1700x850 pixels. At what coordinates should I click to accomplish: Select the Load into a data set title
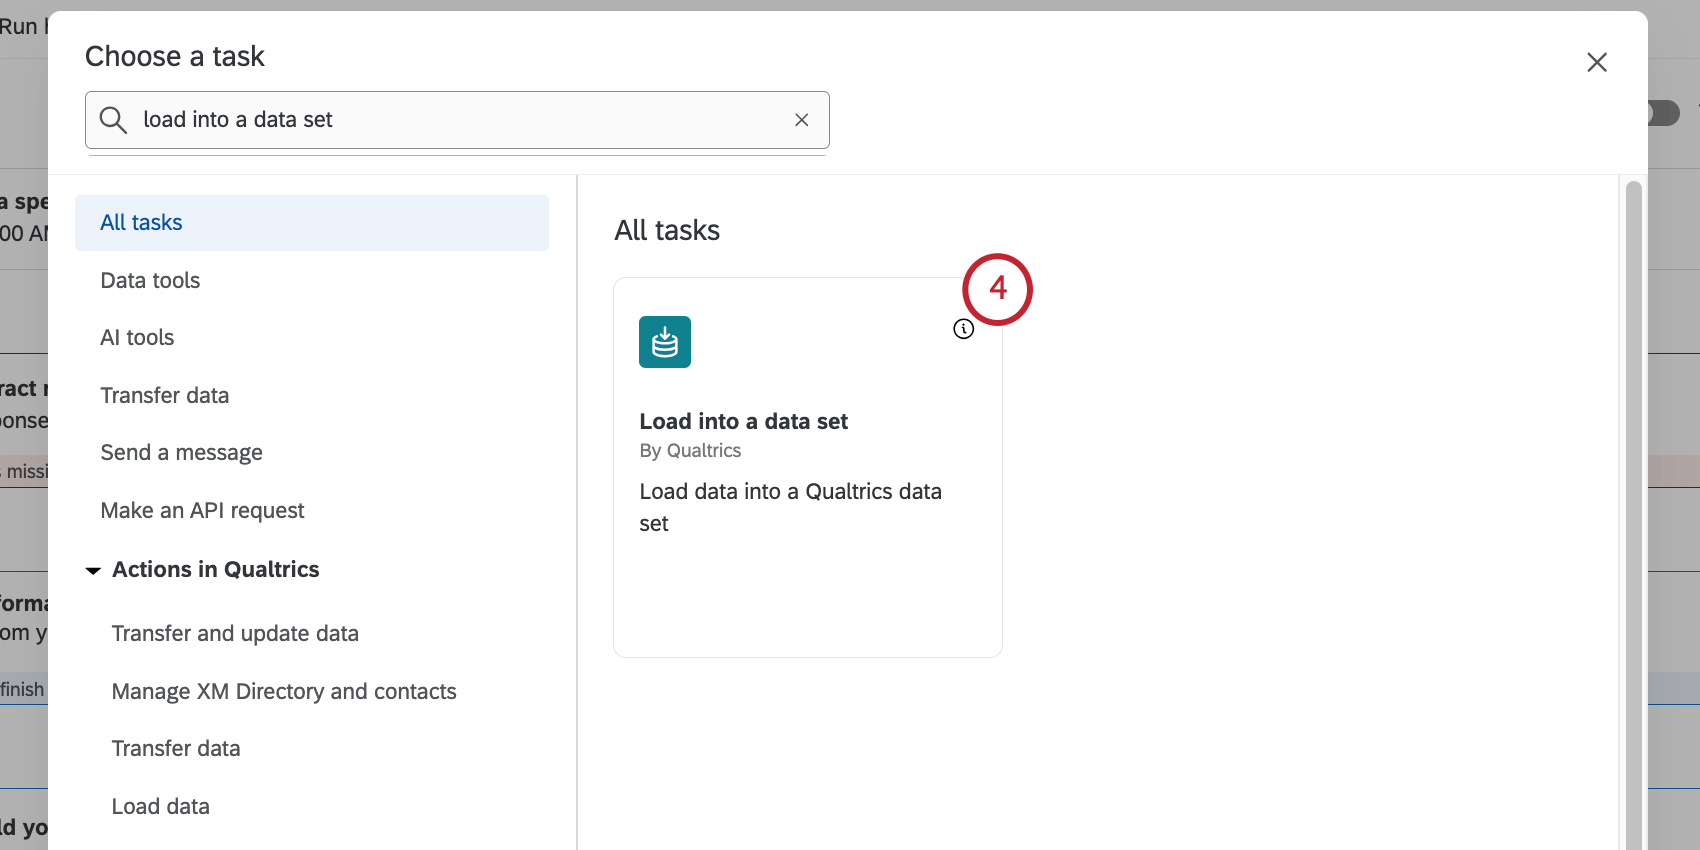pyautogui.click(x=743, y=422)
